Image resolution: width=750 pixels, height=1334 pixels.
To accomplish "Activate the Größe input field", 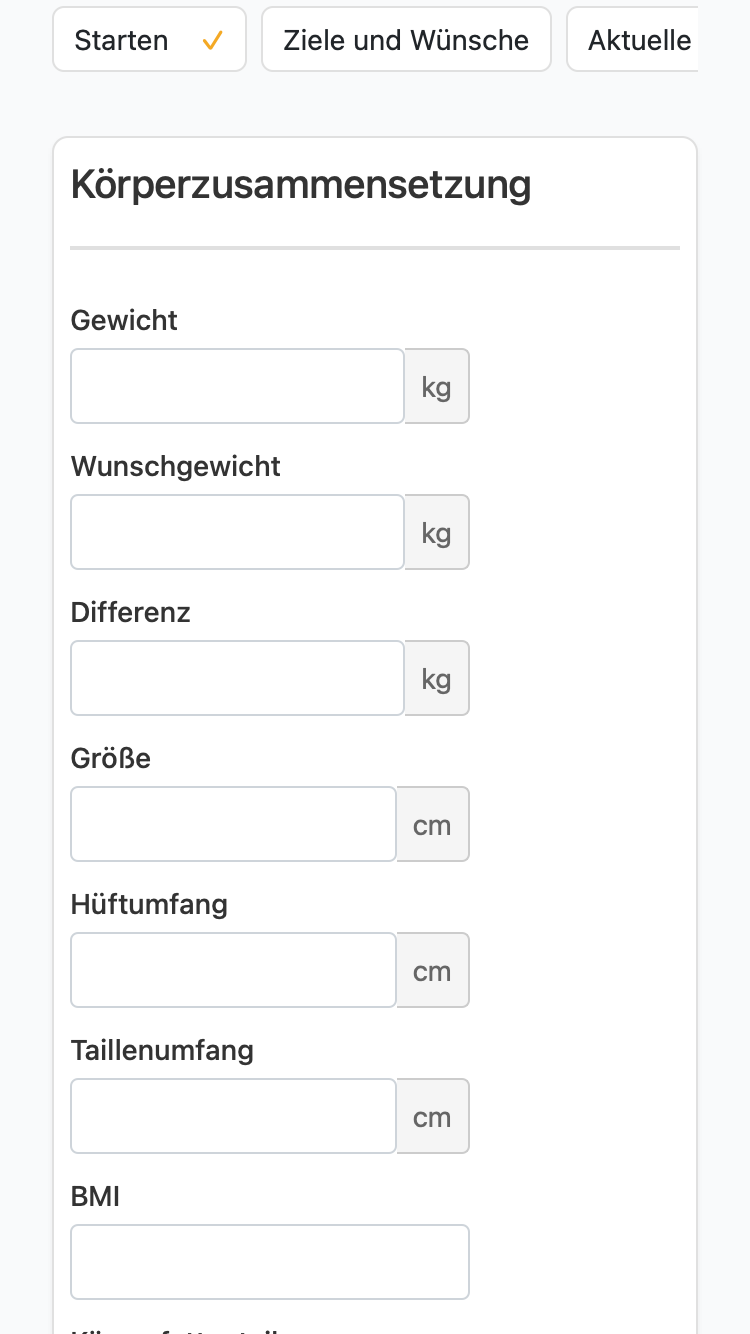I will point(234,824).
